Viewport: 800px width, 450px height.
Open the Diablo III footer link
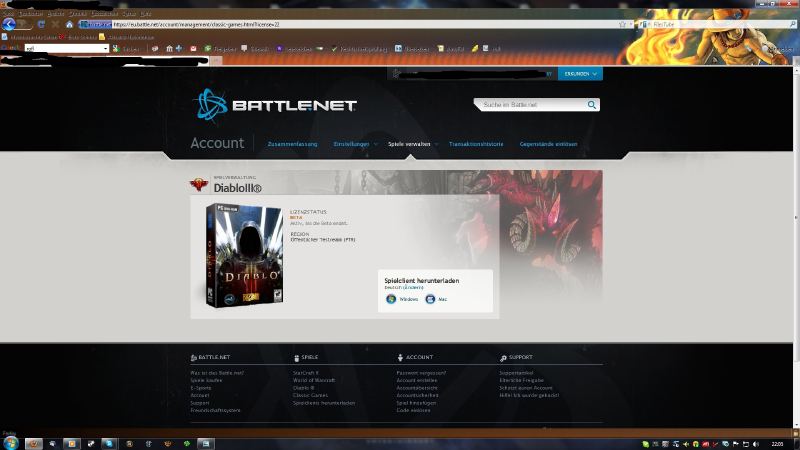(303, 388)
